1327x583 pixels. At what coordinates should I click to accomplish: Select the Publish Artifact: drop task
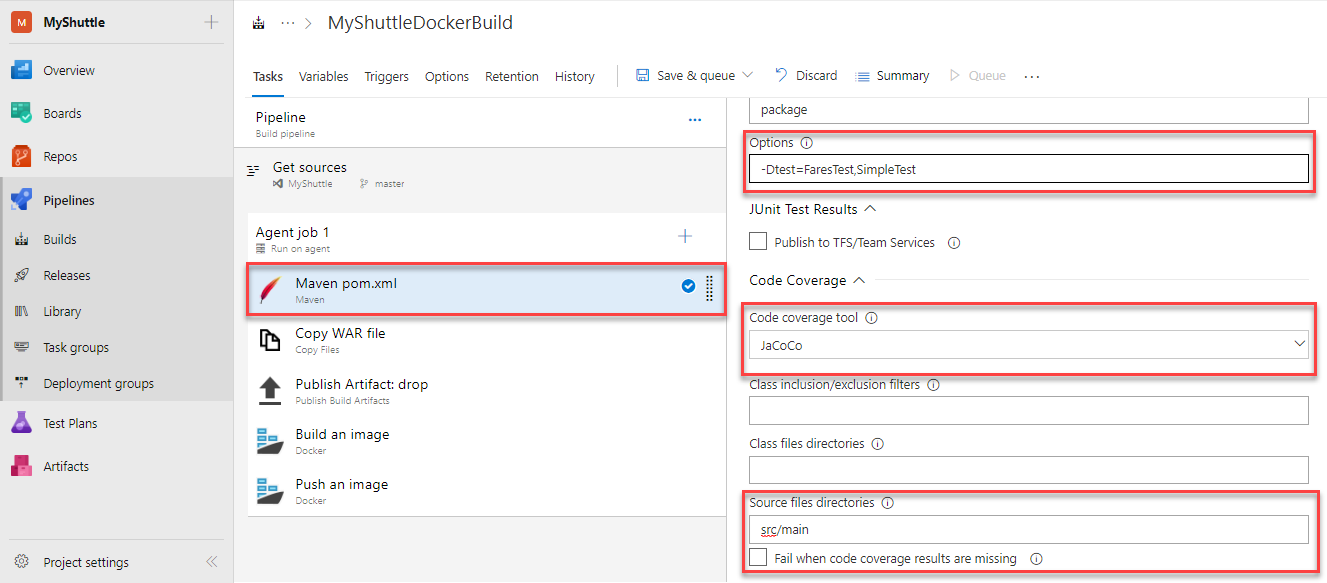pos(487,390)
